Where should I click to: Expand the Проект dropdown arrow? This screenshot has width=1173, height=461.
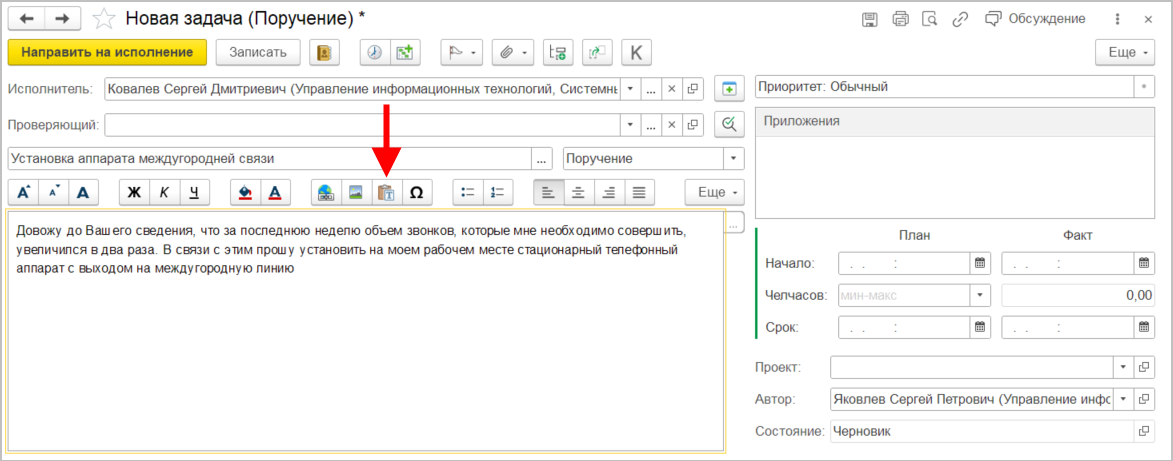pyautogui.click(x=1123, y=367)
